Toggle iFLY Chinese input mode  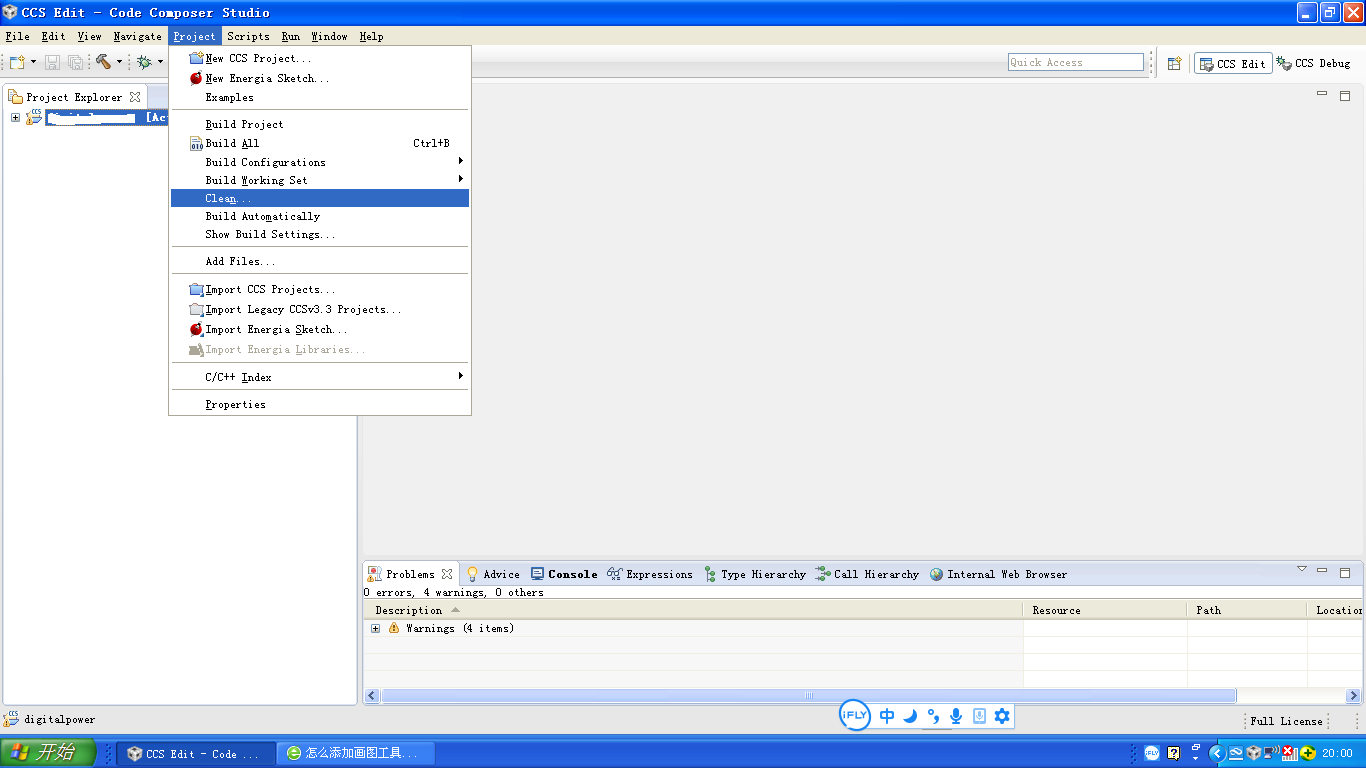pyautogui.click(x=887, y=716)
